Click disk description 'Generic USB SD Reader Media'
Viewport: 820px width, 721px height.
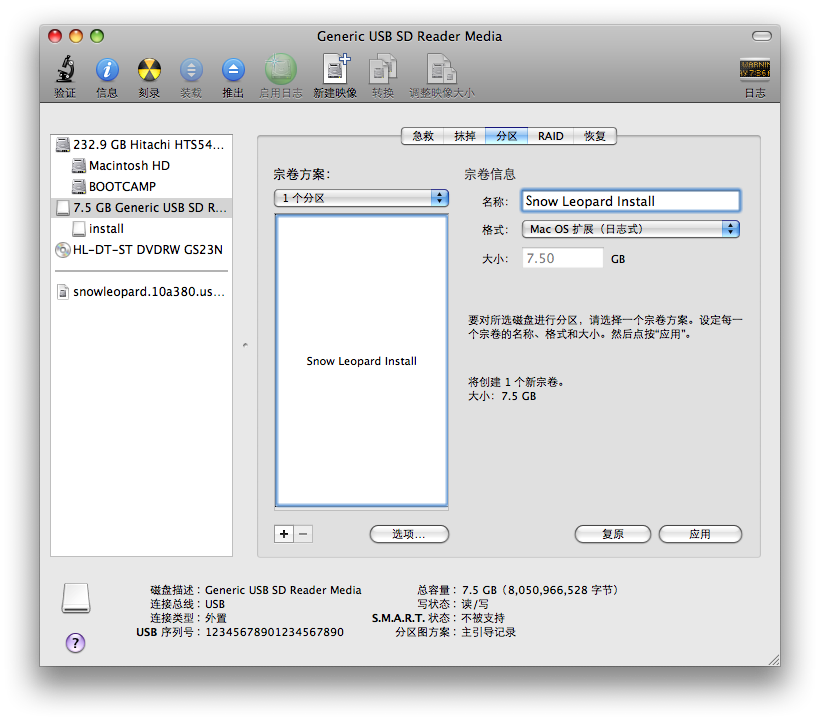(283, 590)
